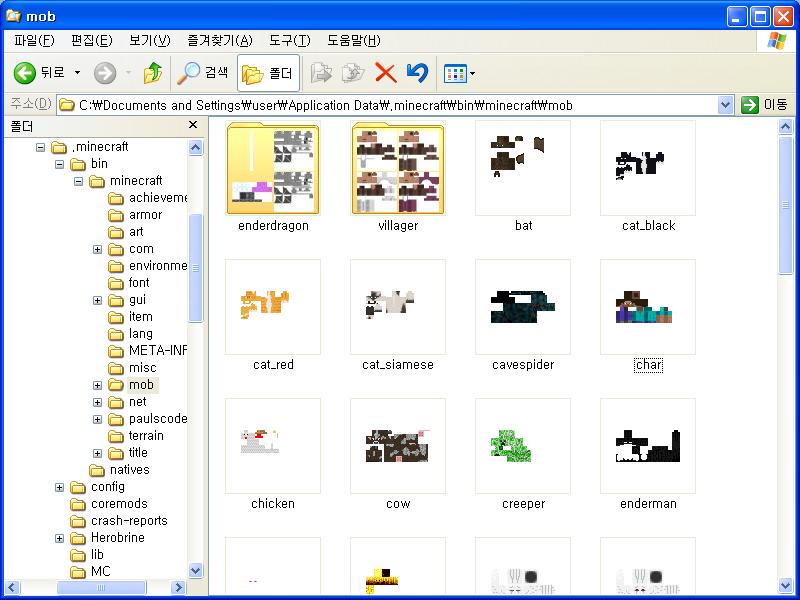800x600 pixels.
Task: Click the blue Undo arrow icon
Action: [417, 73]
